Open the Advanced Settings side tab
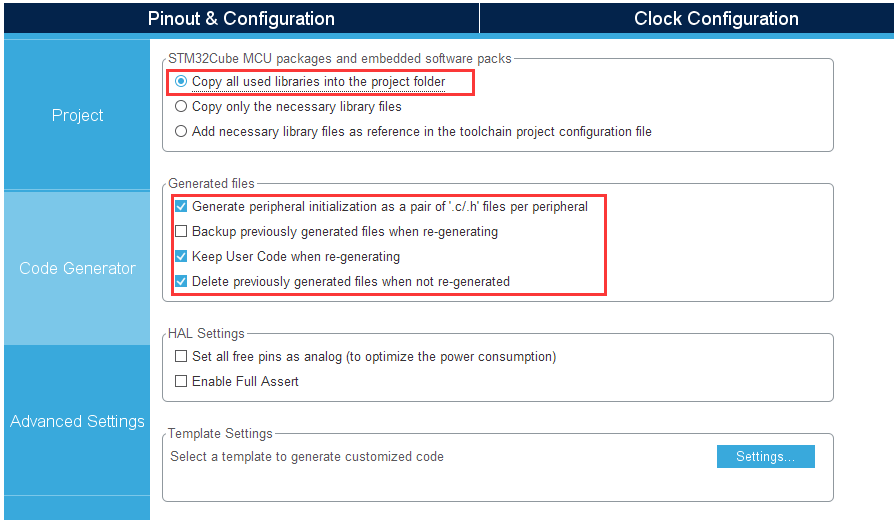The image size is (894, 520). (x=77, y=421)
